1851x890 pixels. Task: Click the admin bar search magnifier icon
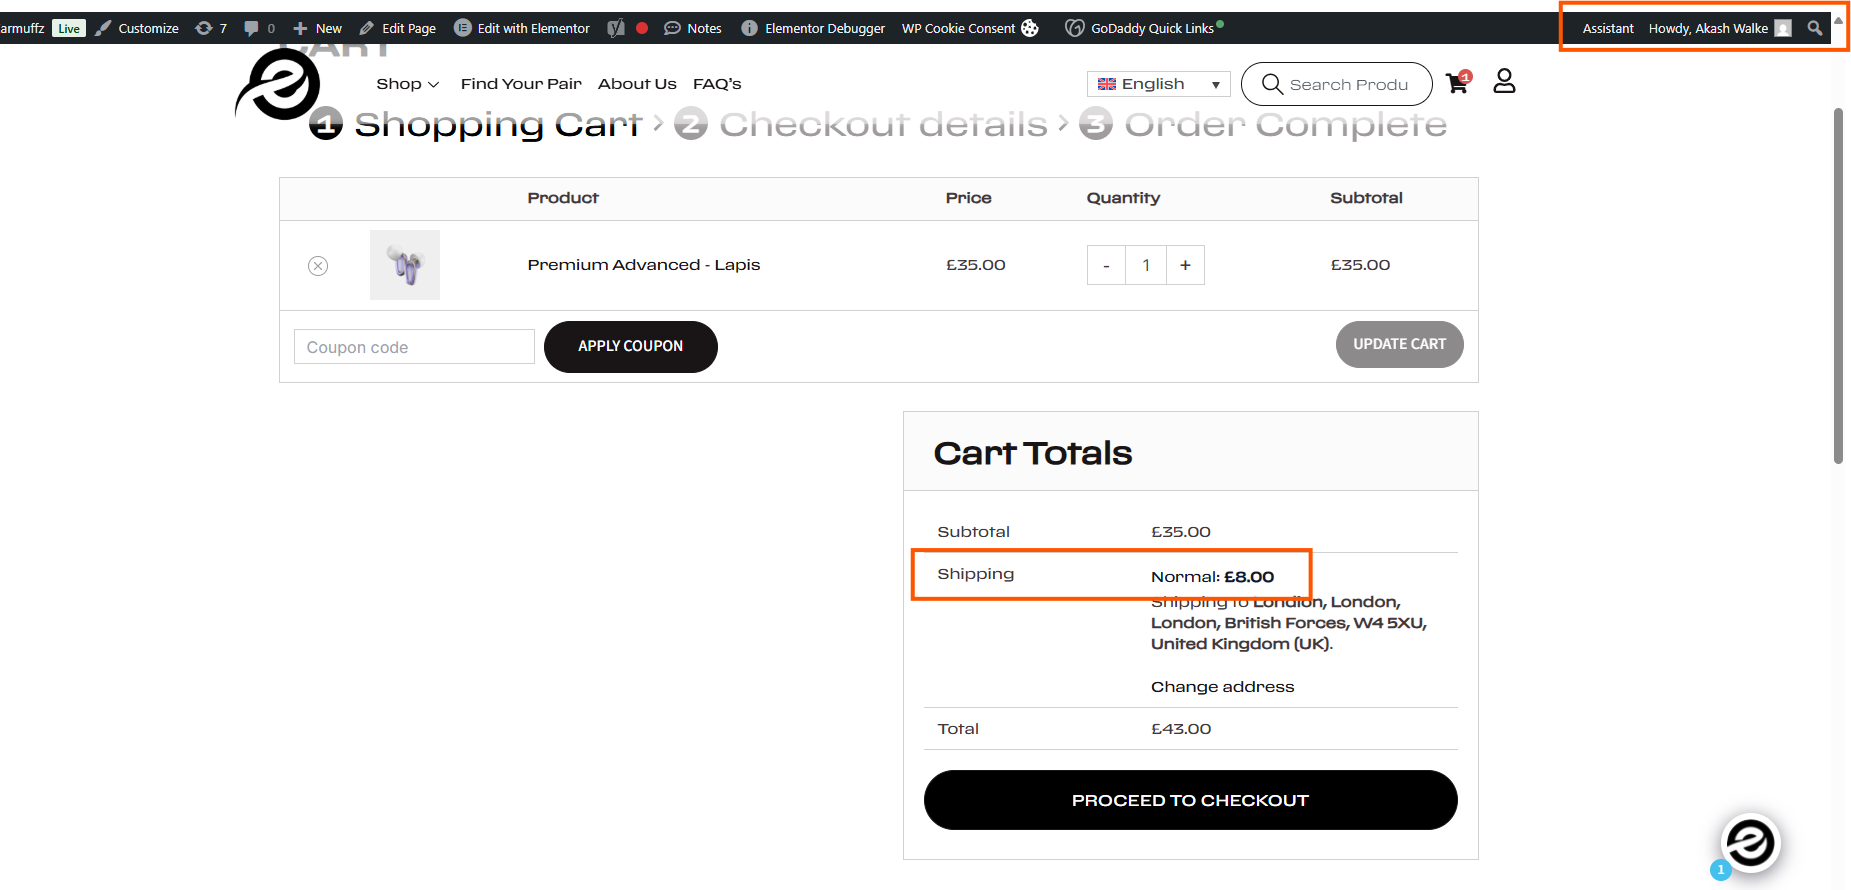point(1814,28)
